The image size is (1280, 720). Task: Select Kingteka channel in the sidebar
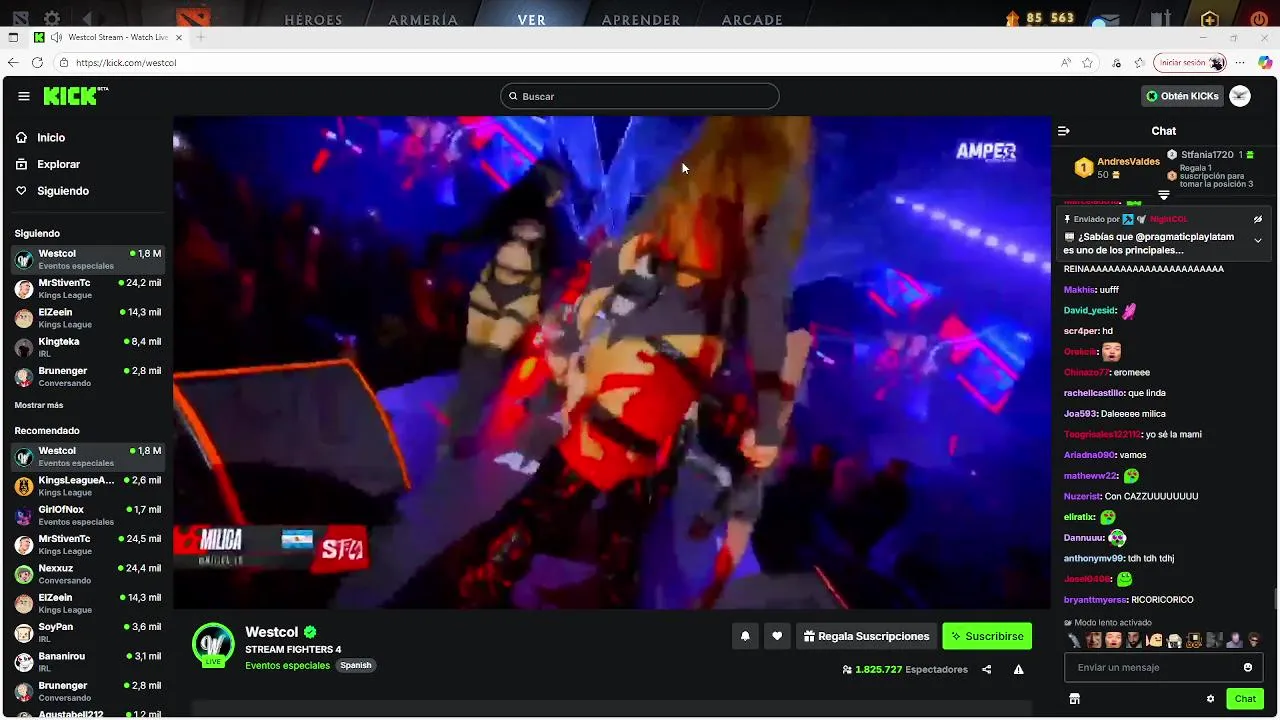click(88, 347)
